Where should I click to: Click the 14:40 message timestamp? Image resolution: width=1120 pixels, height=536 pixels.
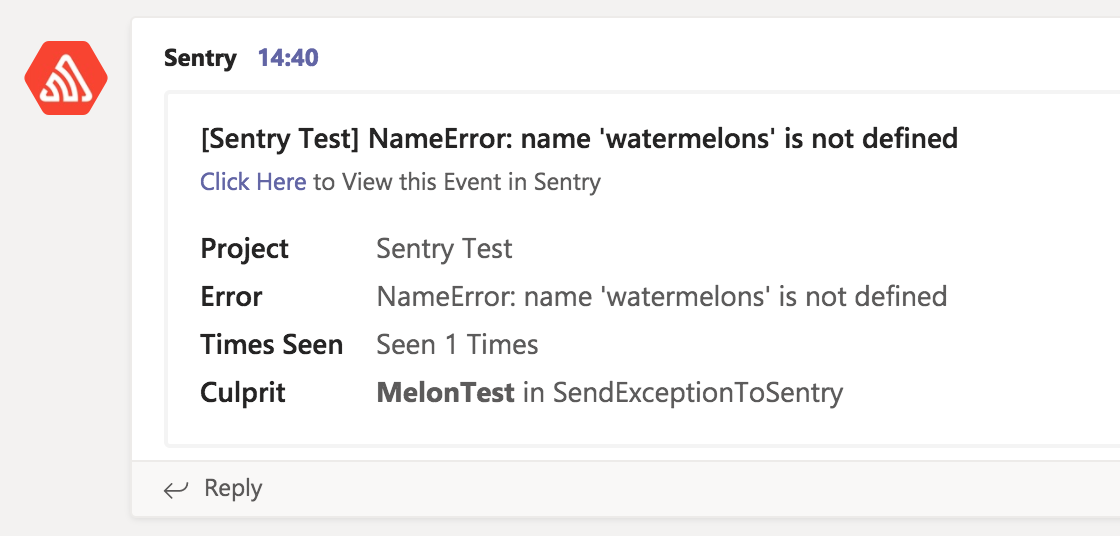tap(288, 58)
